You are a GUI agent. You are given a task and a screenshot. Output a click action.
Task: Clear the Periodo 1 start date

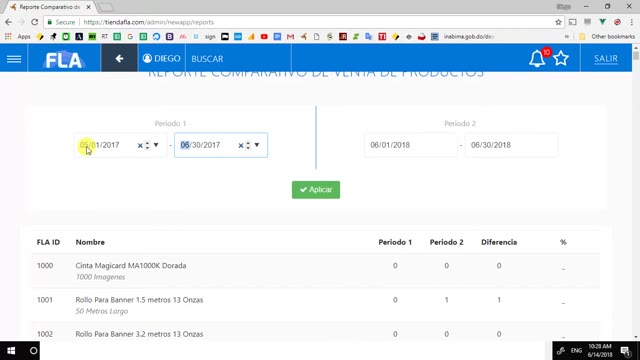click(x=140, y=145)
